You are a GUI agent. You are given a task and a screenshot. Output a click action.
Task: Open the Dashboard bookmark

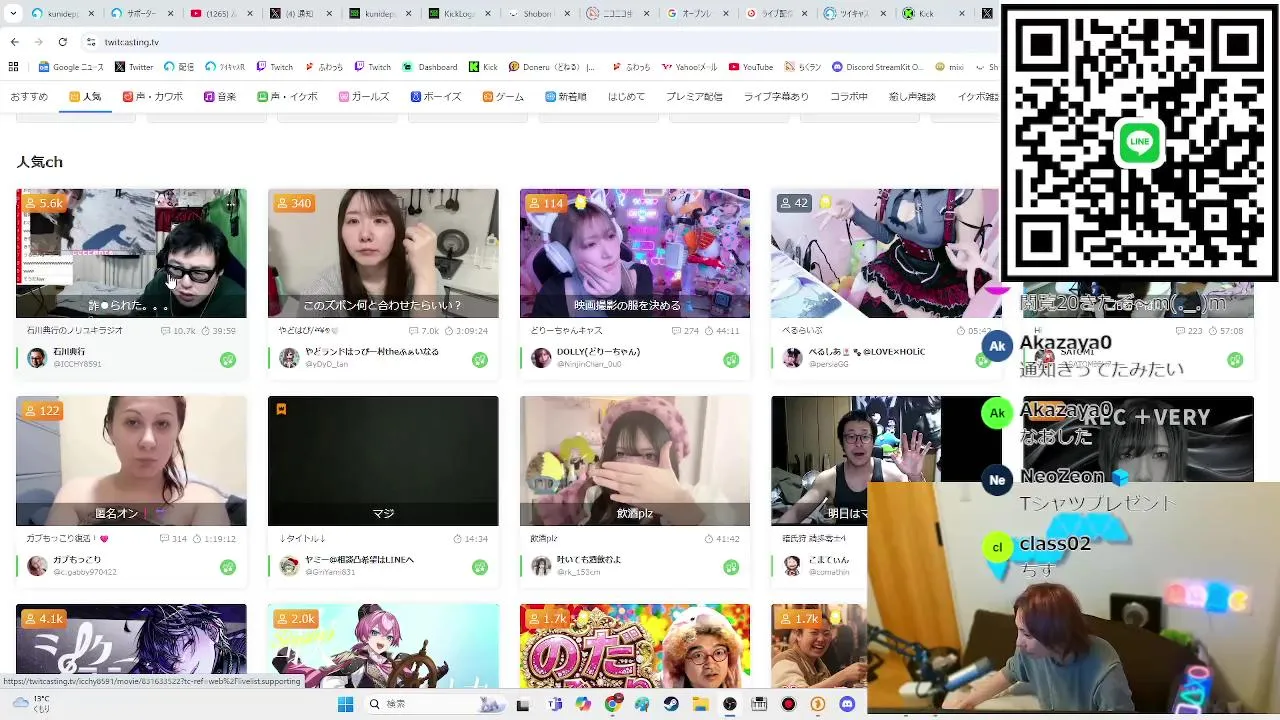(430, 67)
